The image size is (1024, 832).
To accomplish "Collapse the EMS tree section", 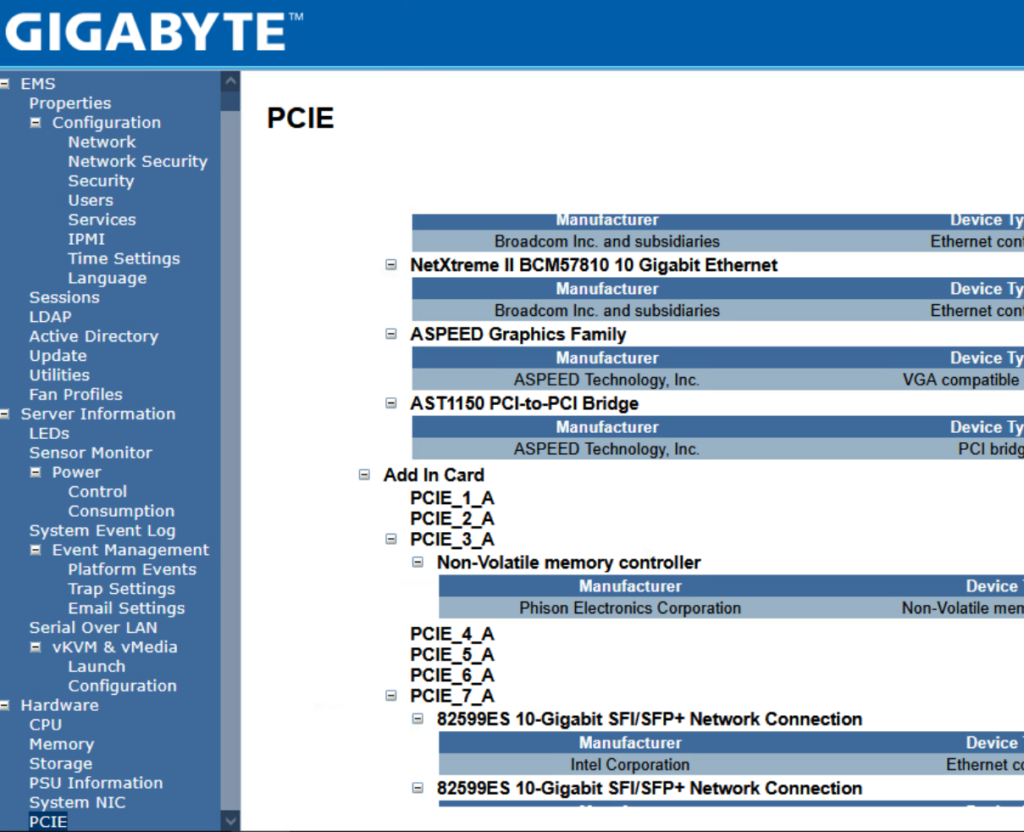I will pyautogui.click(x=5, y=84).
